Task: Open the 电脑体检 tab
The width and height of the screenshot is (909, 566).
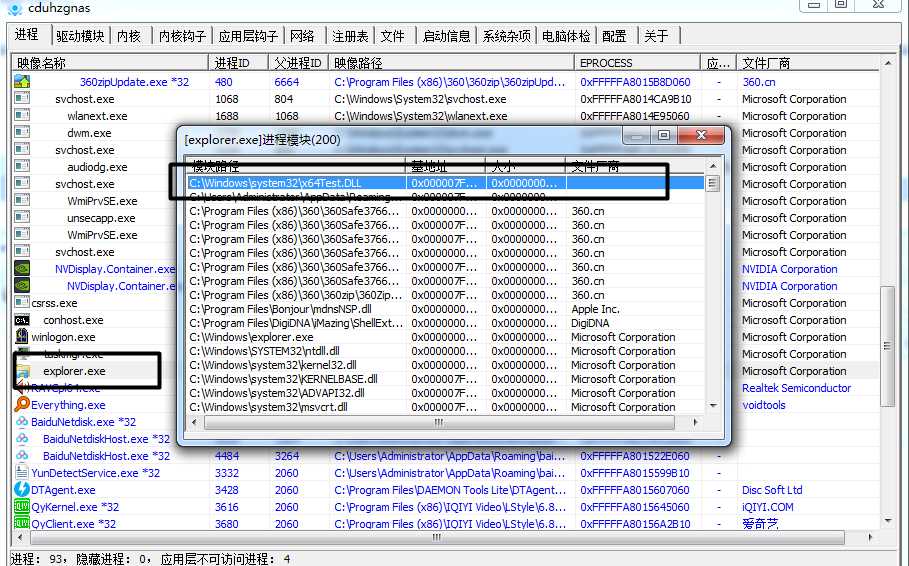Action: click(x=566, y=36)
